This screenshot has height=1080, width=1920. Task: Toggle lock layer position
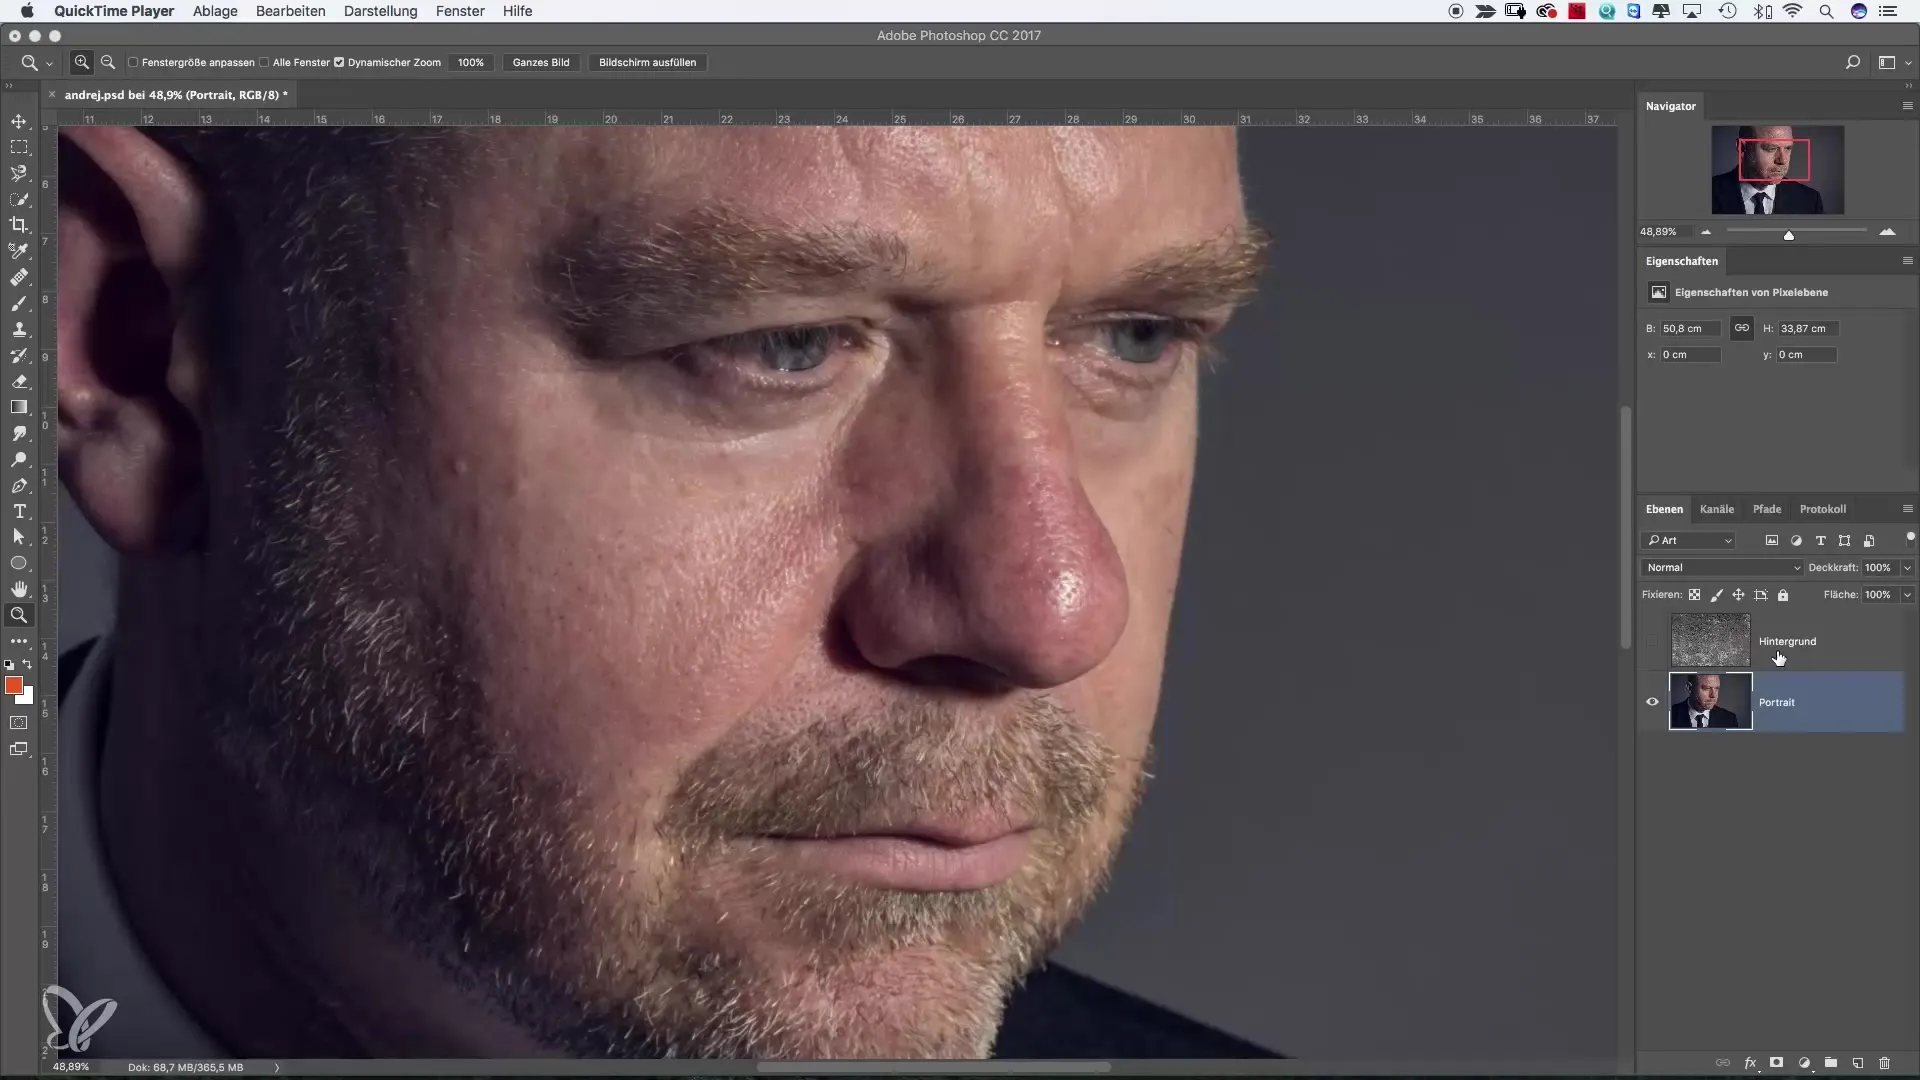coord(1739,595)
